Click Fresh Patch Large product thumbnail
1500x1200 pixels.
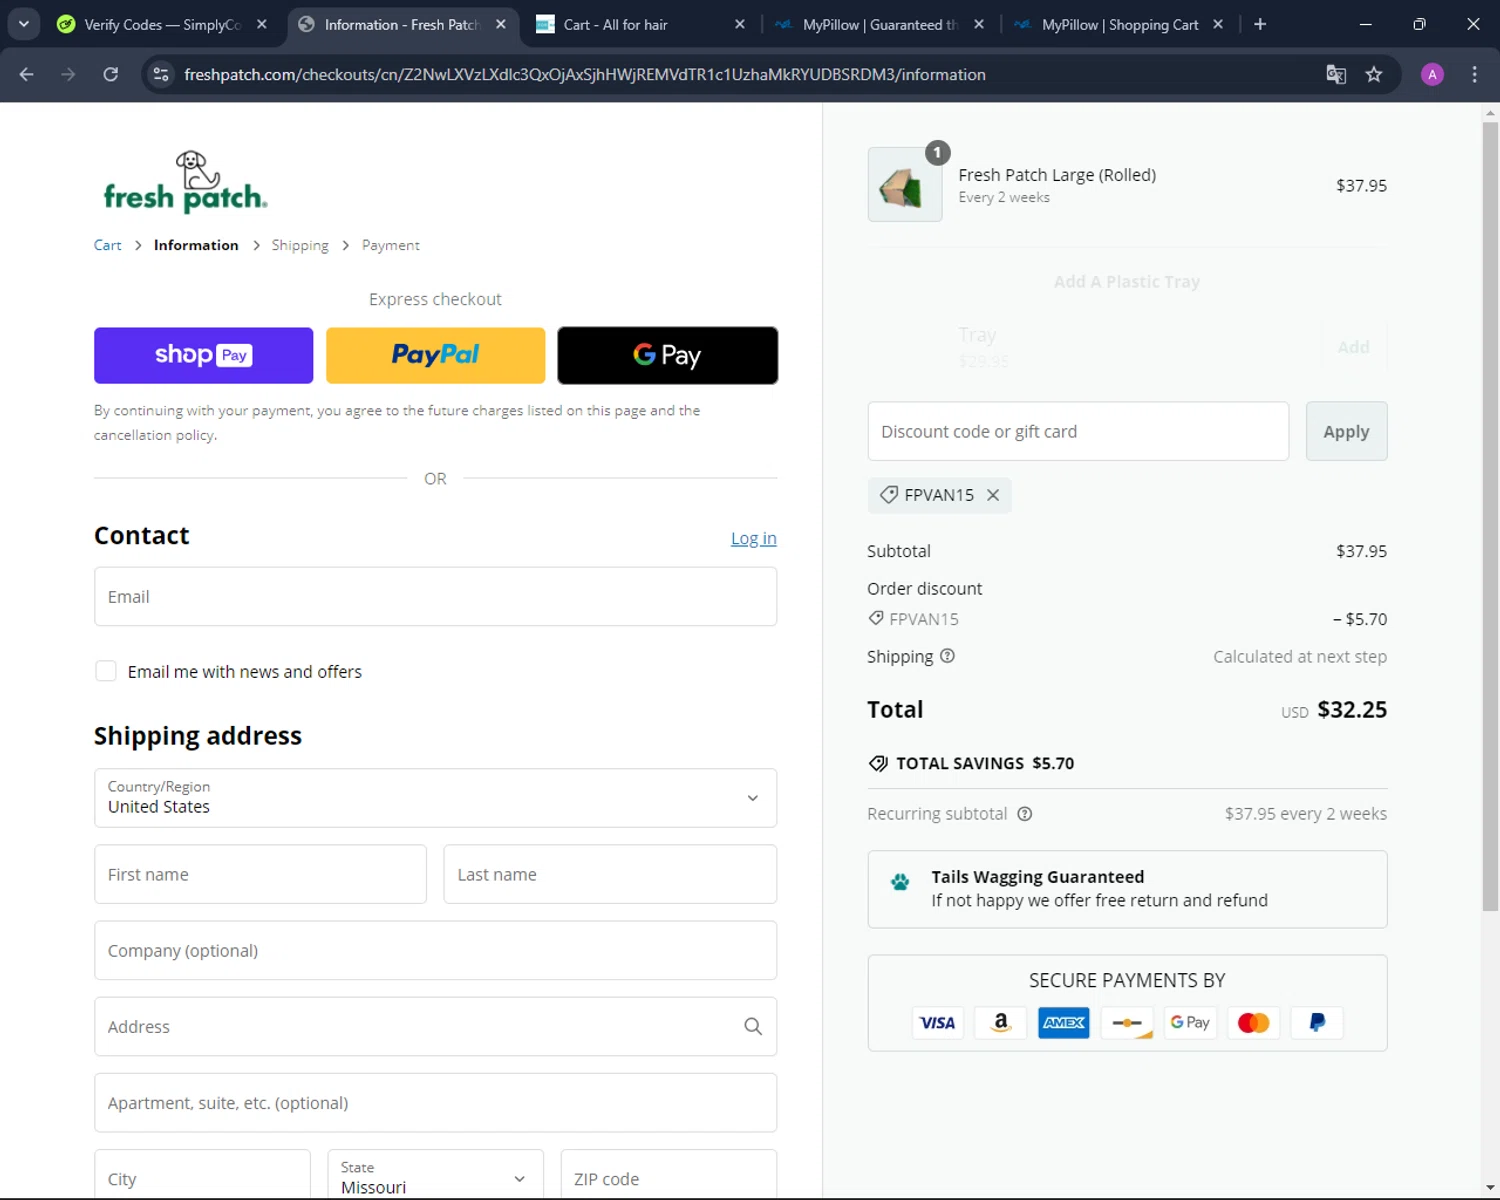coord(904,185)
